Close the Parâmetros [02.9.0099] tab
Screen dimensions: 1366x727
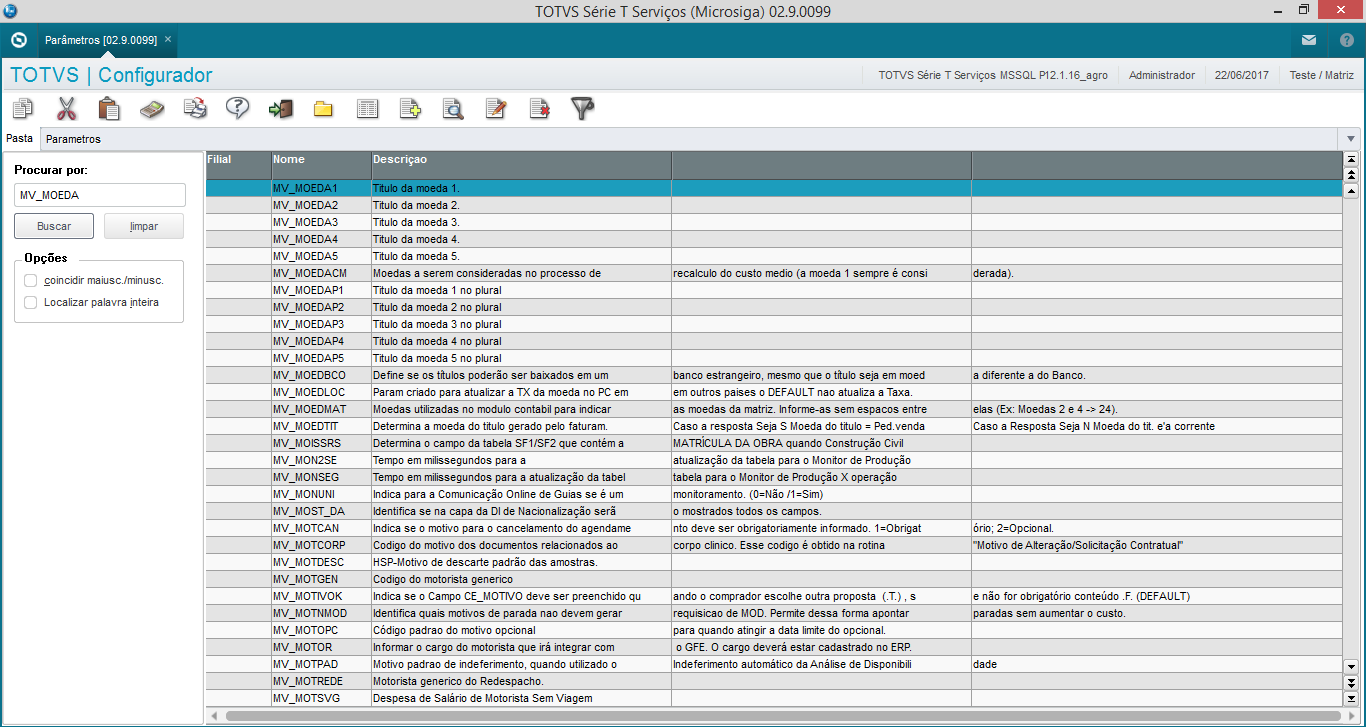point(168,39)
